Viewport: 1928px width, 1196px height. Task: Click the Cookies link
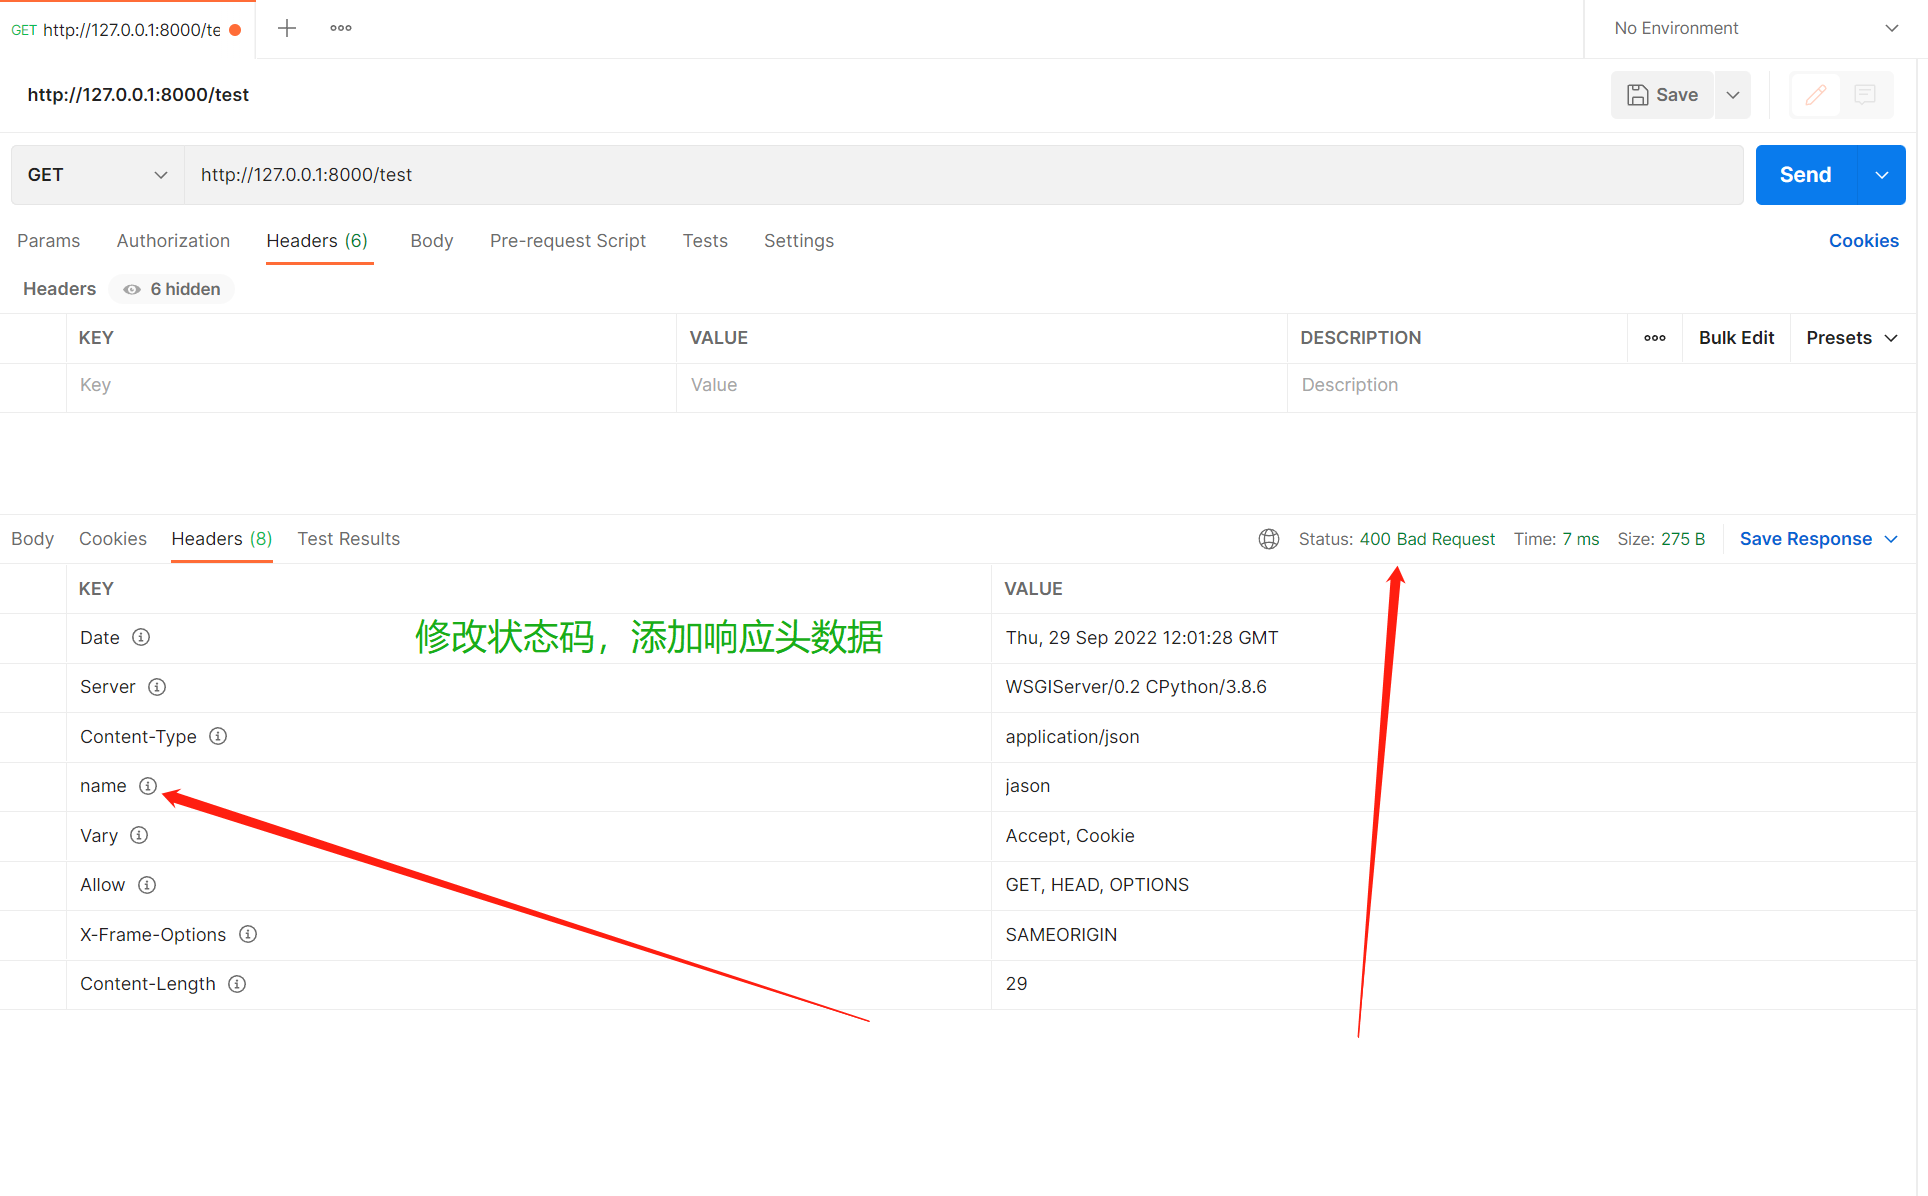coord(1863,241)
